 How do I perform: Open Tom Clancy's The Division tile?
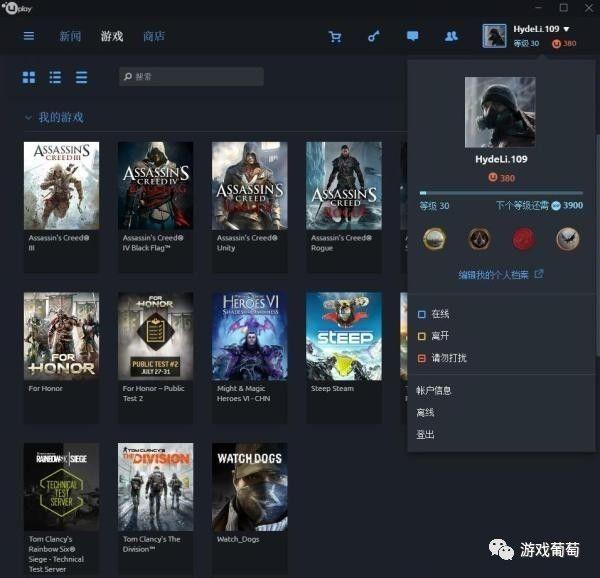[x=155, y=508]
